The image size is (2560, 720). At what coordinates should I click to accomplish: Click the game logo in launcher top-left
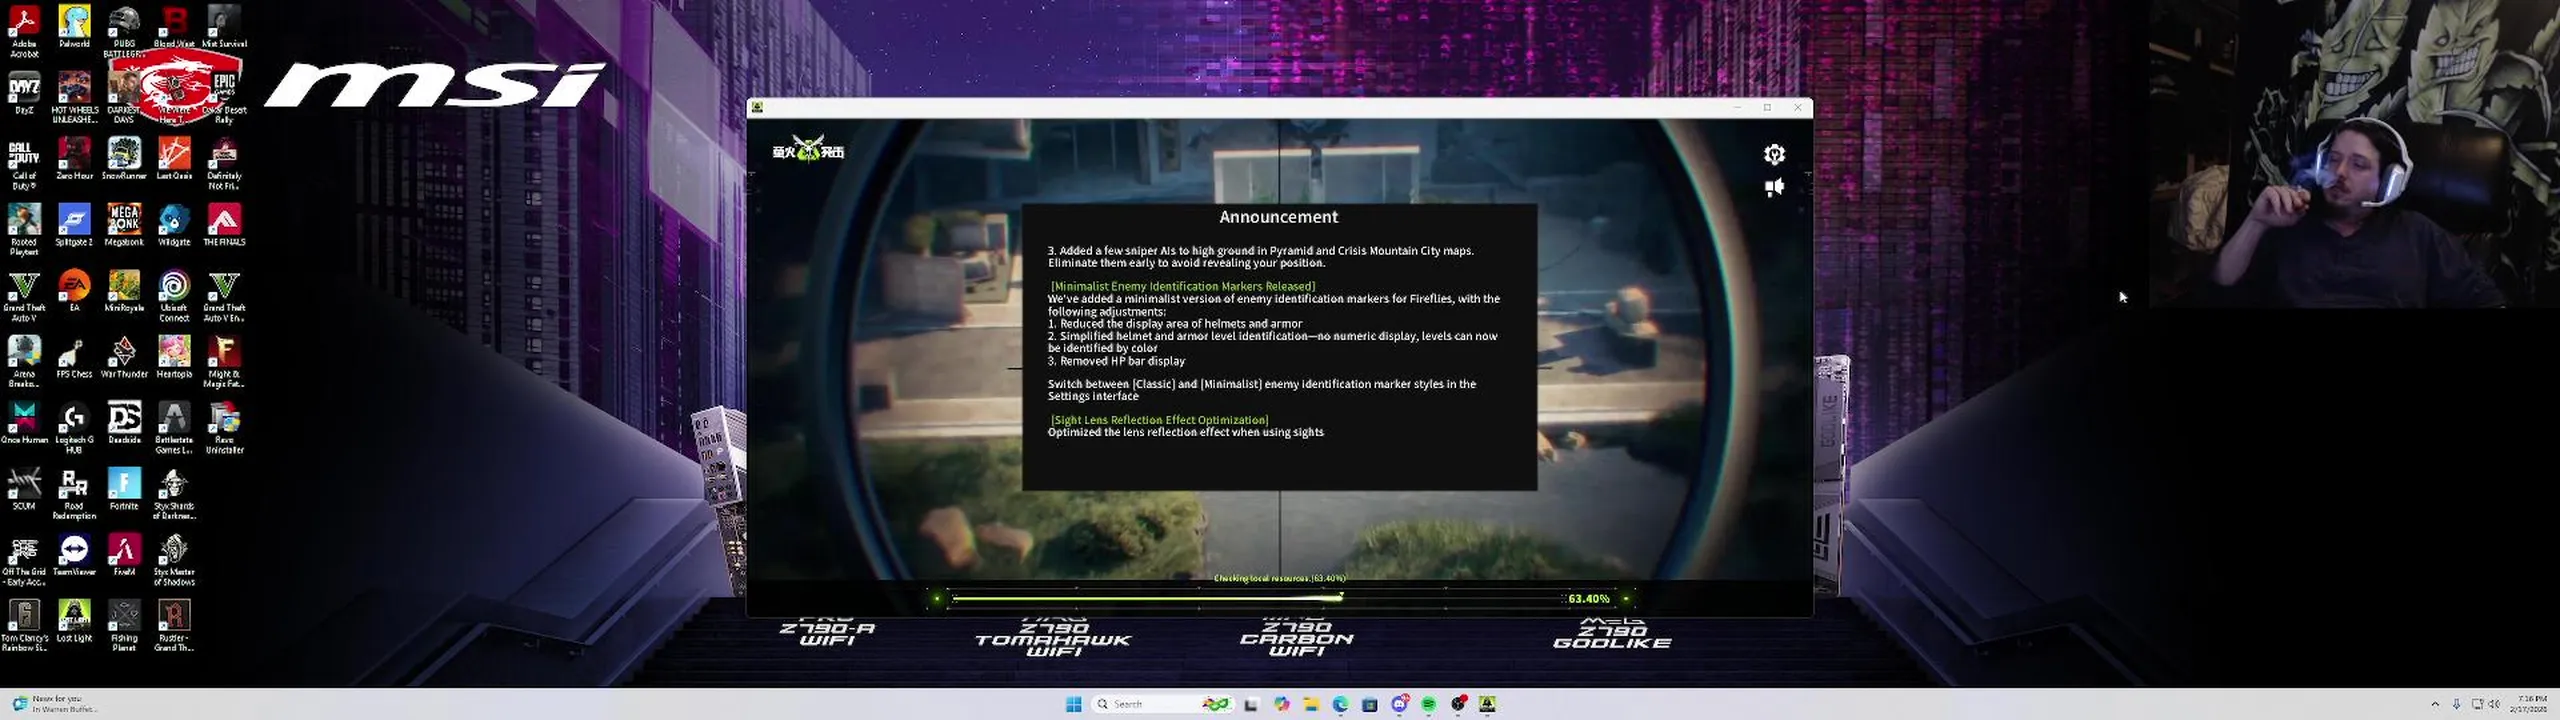coord(808,151)
